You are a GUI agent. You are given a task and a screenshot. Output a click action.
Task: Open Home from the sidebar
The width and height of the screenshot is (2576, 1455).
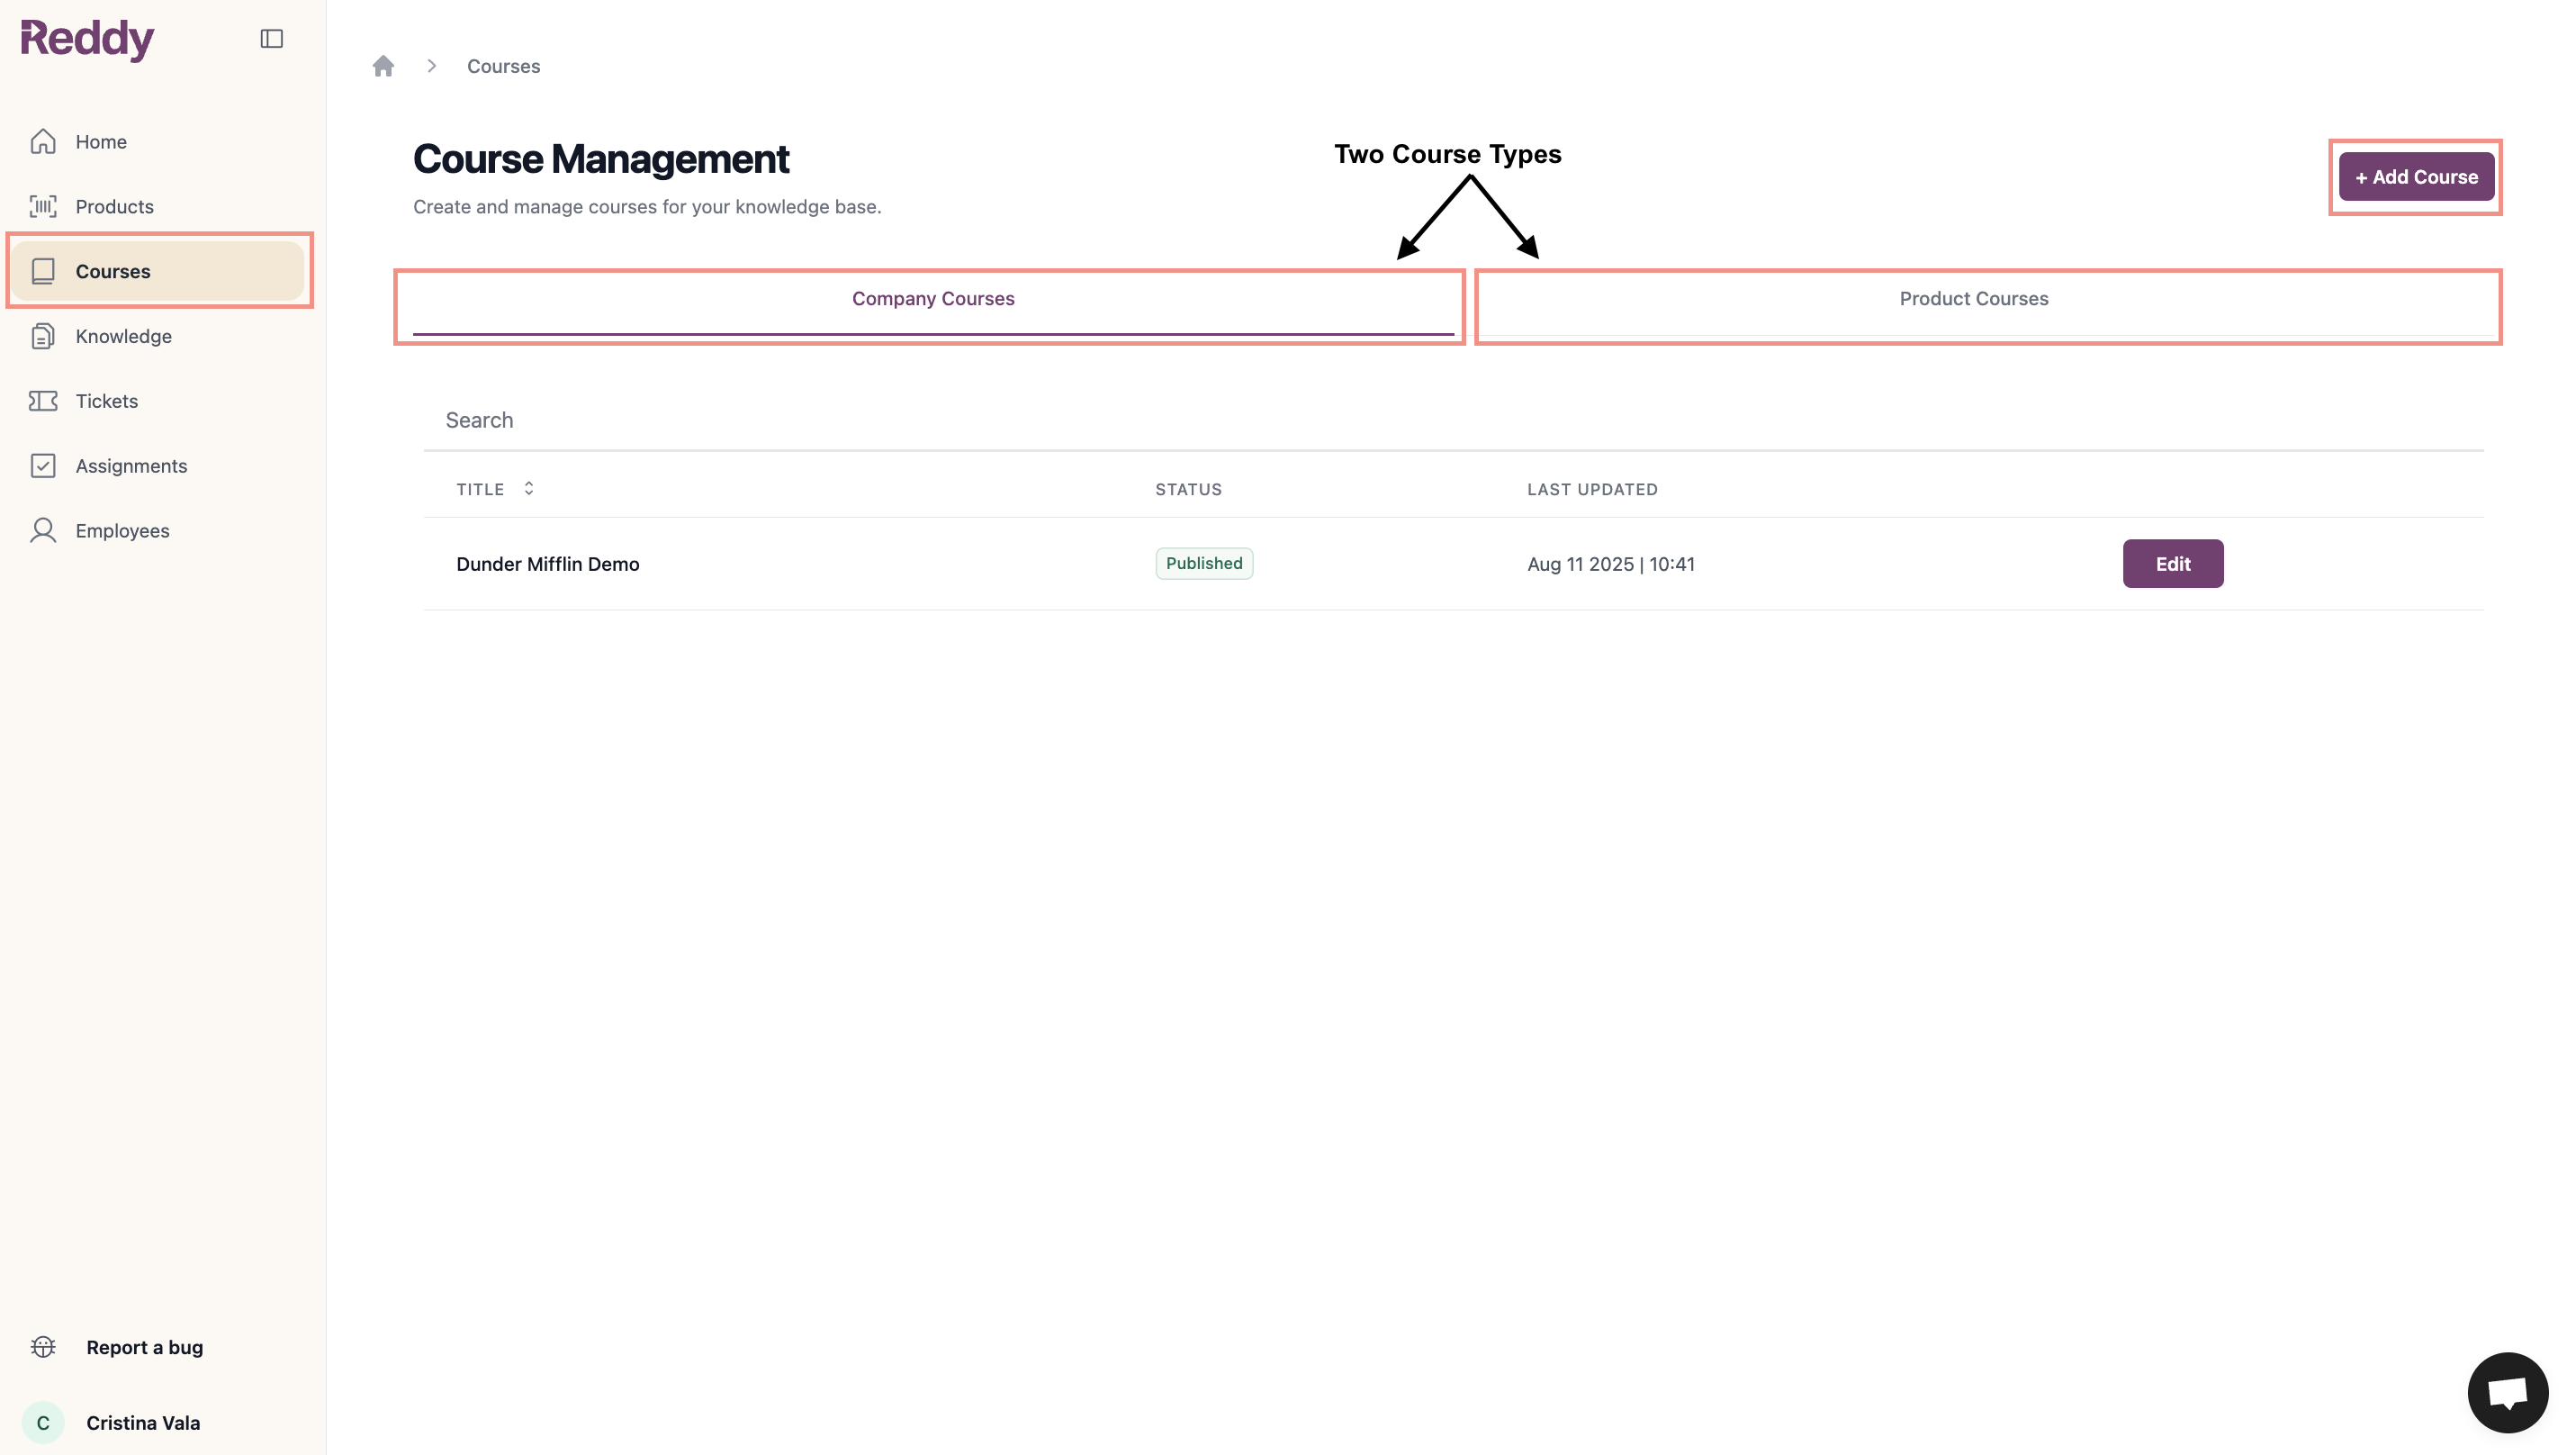[x=101, y=141]
